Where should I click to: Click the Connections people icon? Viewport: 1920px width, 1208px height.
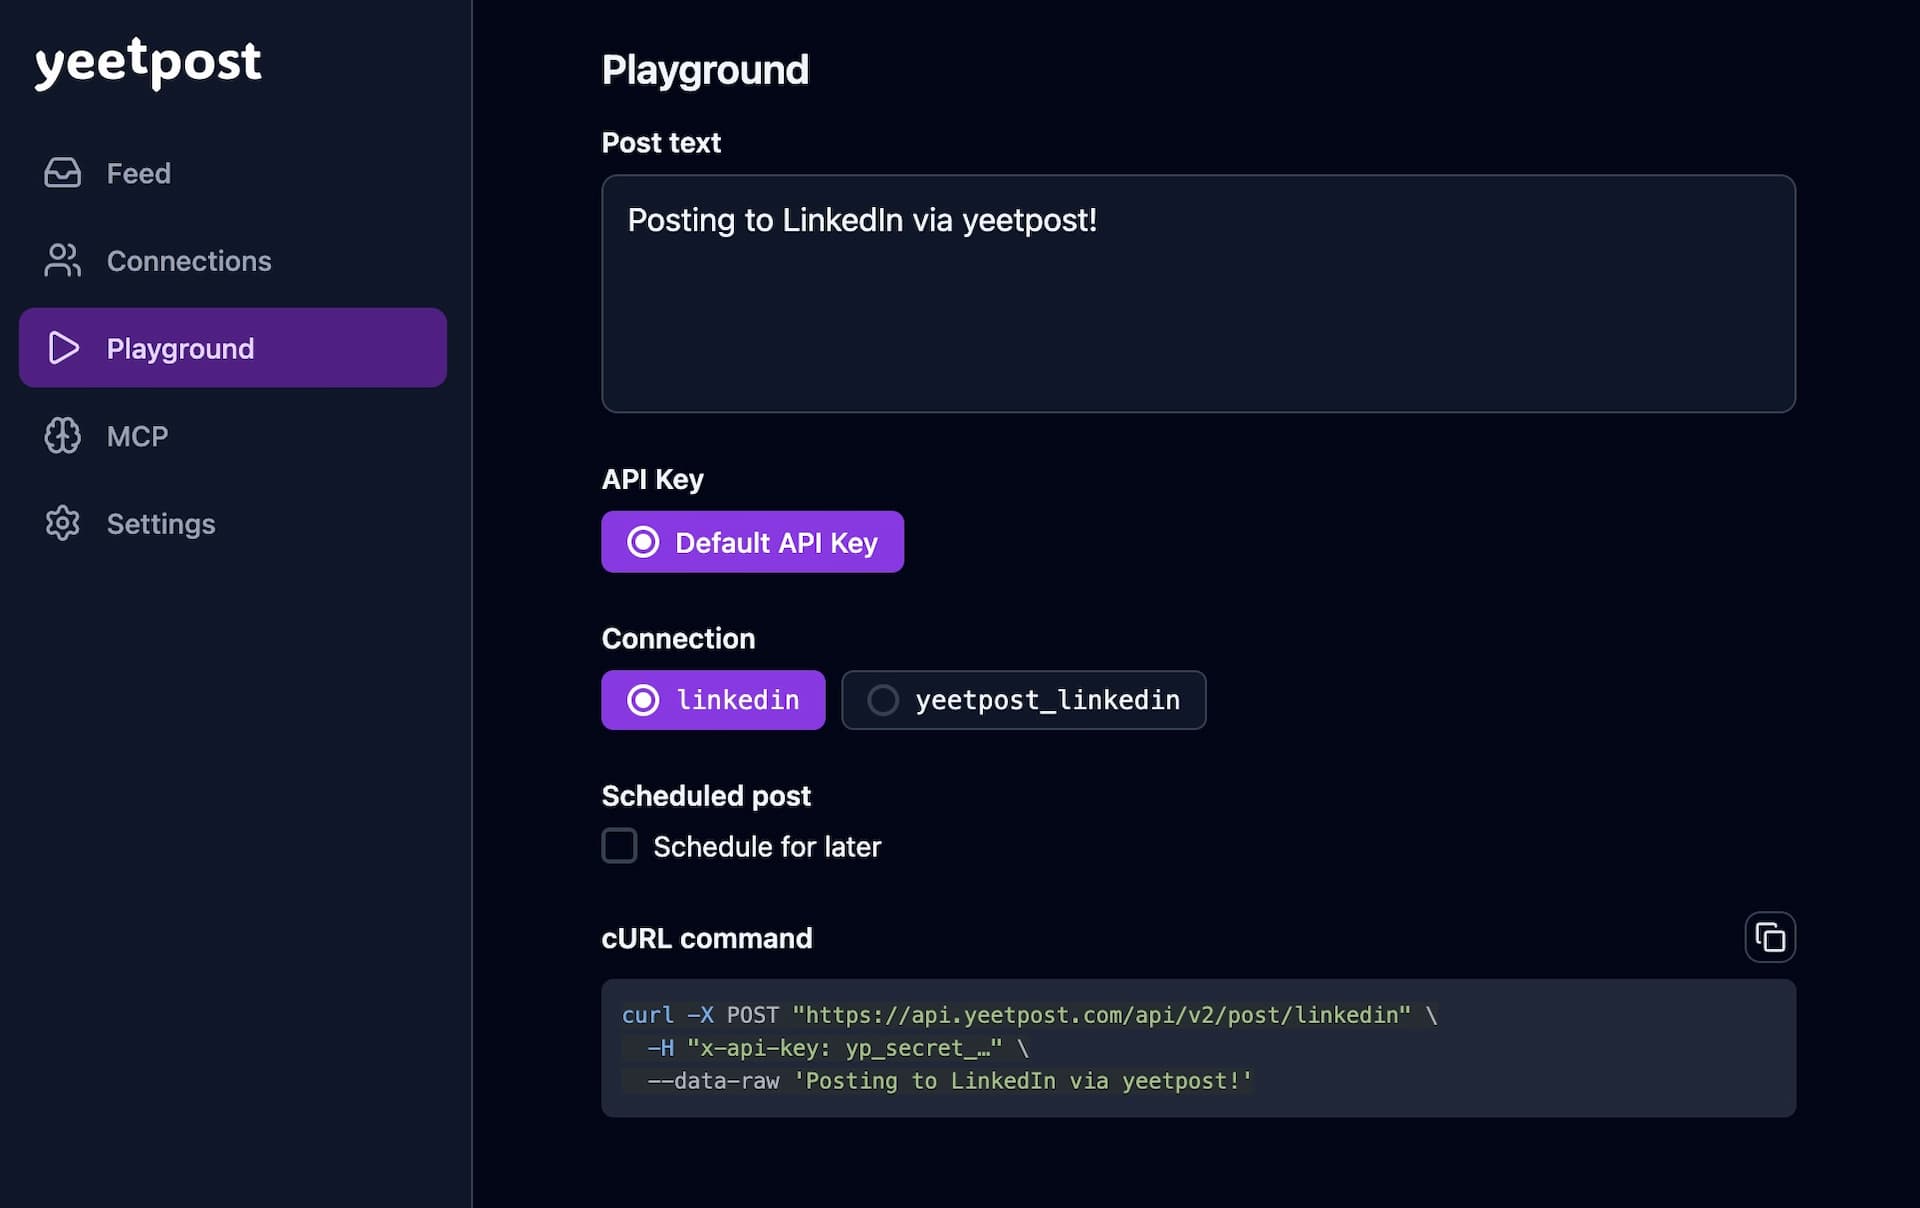tap(62, 261)
